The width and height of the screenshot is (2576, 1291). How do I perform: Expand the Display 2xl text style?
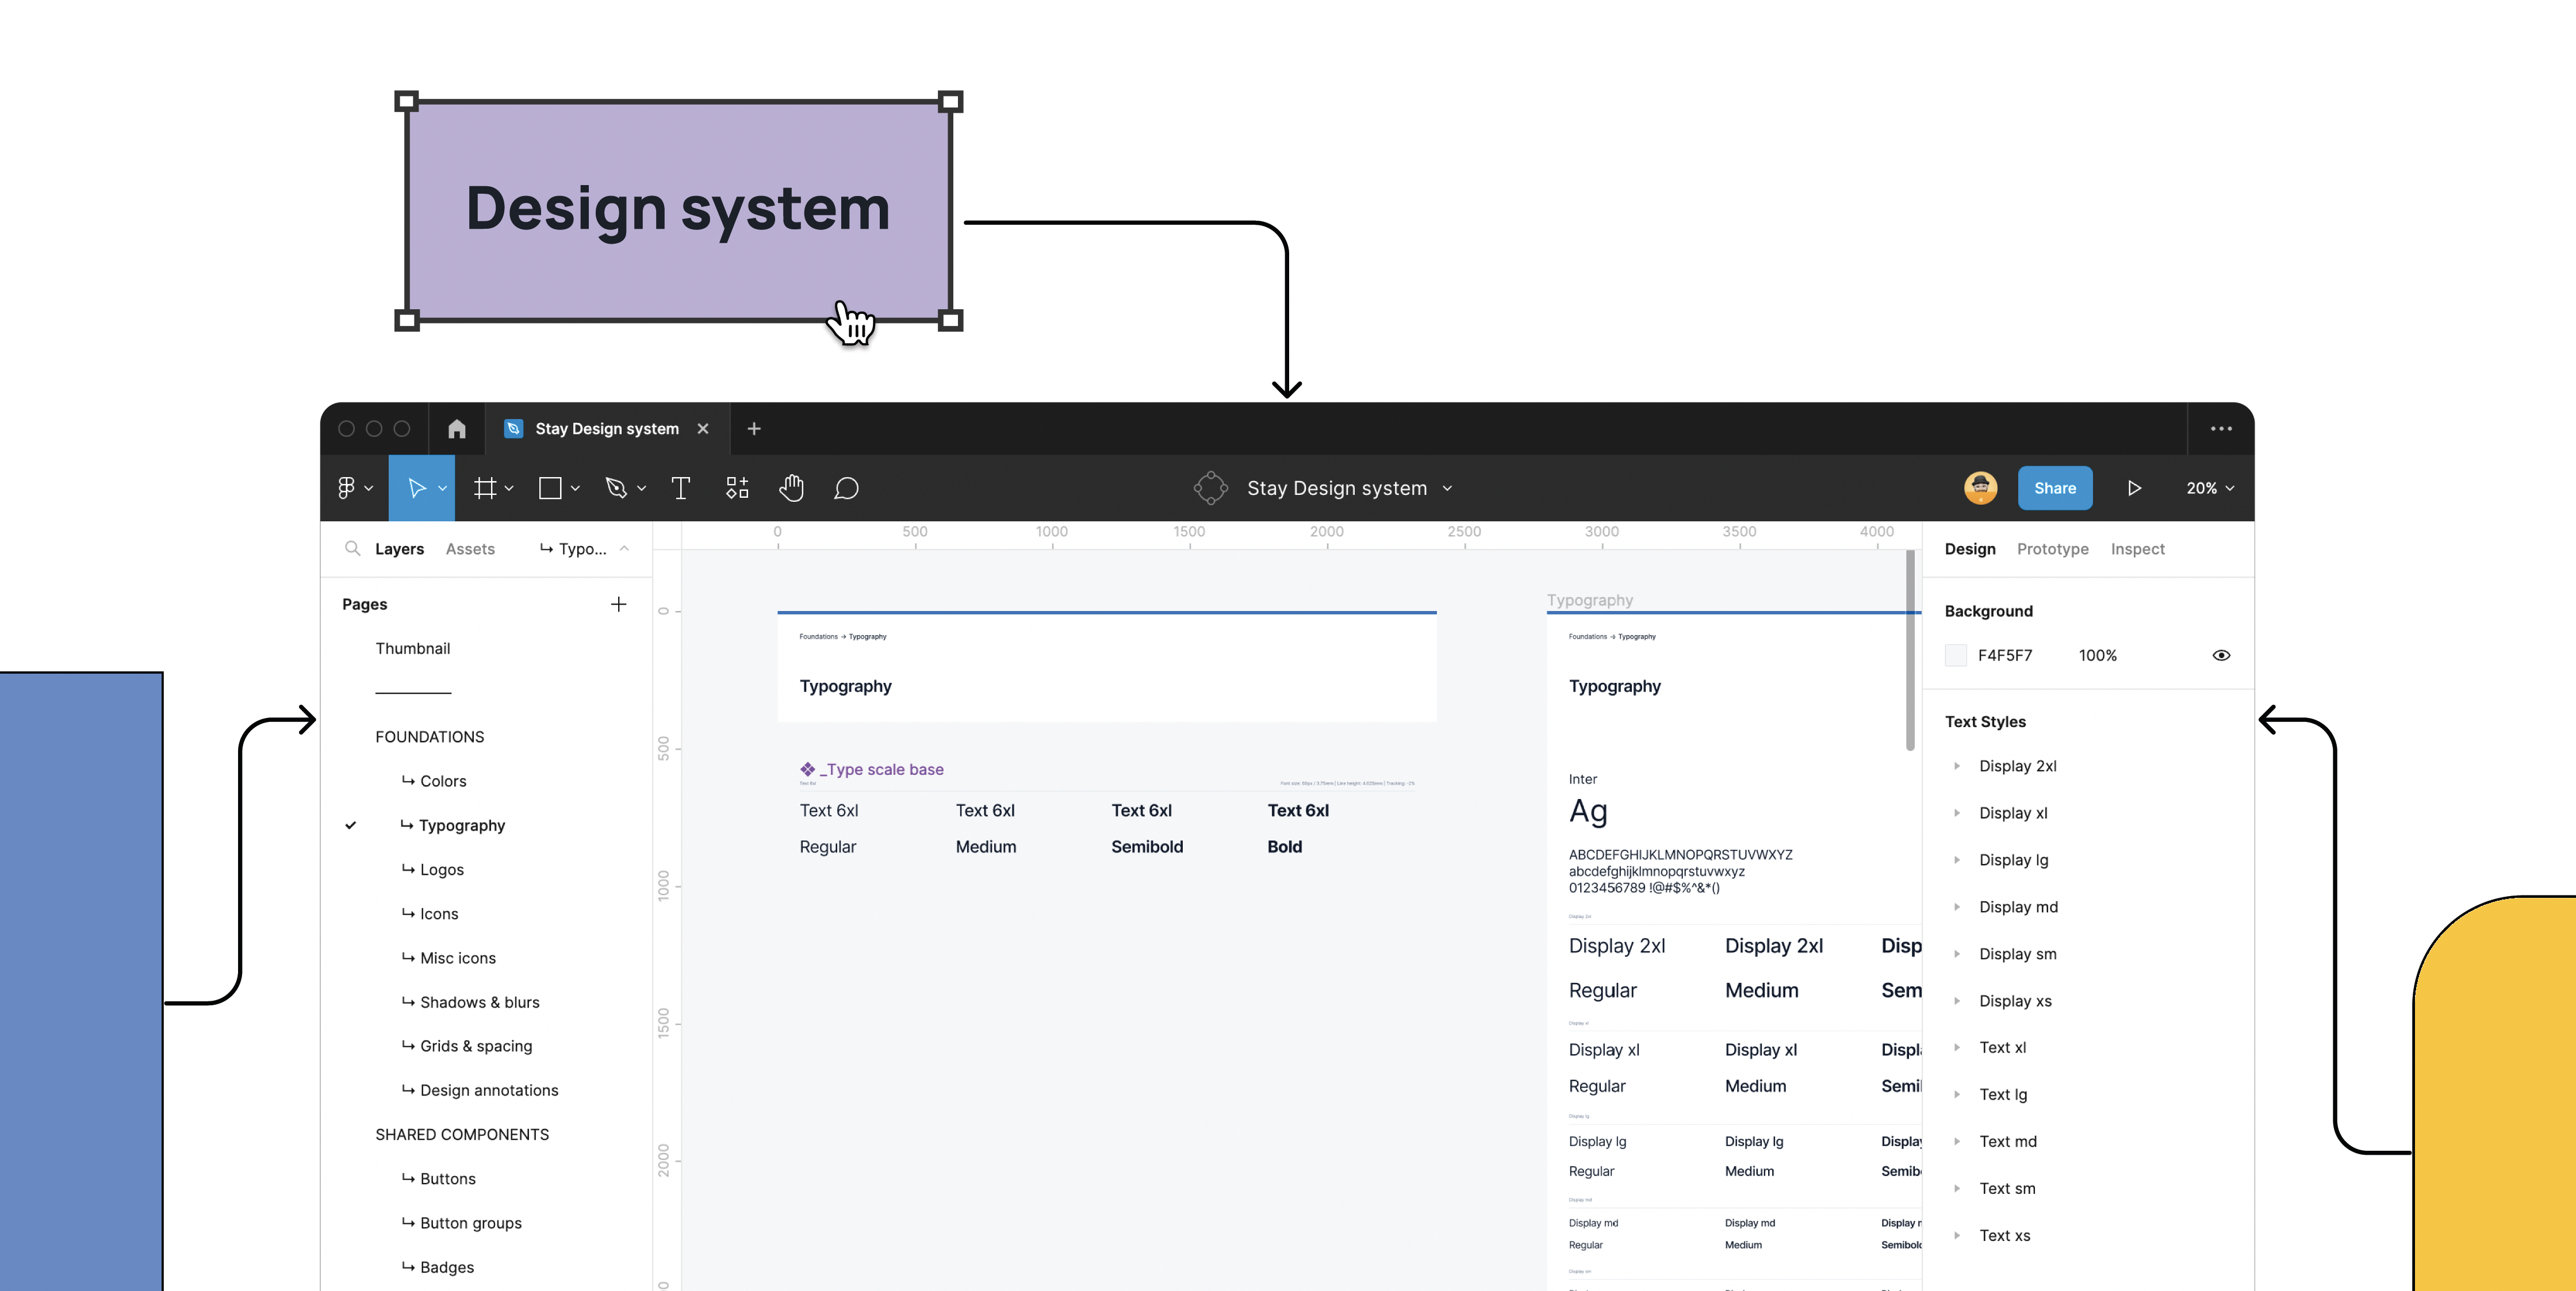coord(1957,766)
